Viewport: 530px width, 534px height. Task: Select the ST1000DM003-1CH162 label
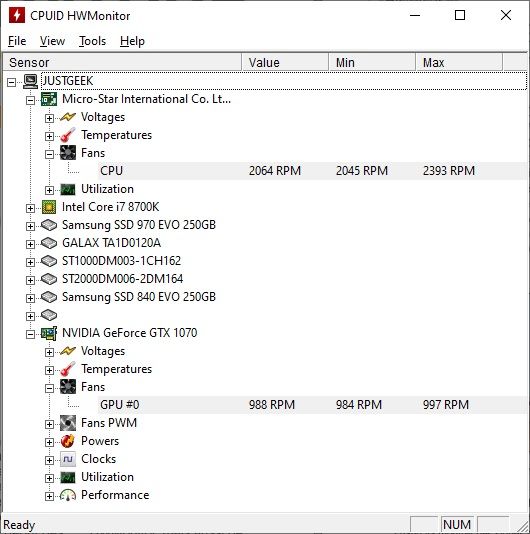(x=121, y=261)
